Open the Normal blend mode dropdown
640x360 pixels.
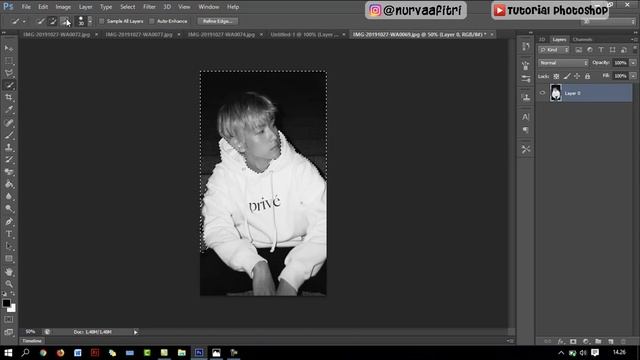(x=563, y=63)
